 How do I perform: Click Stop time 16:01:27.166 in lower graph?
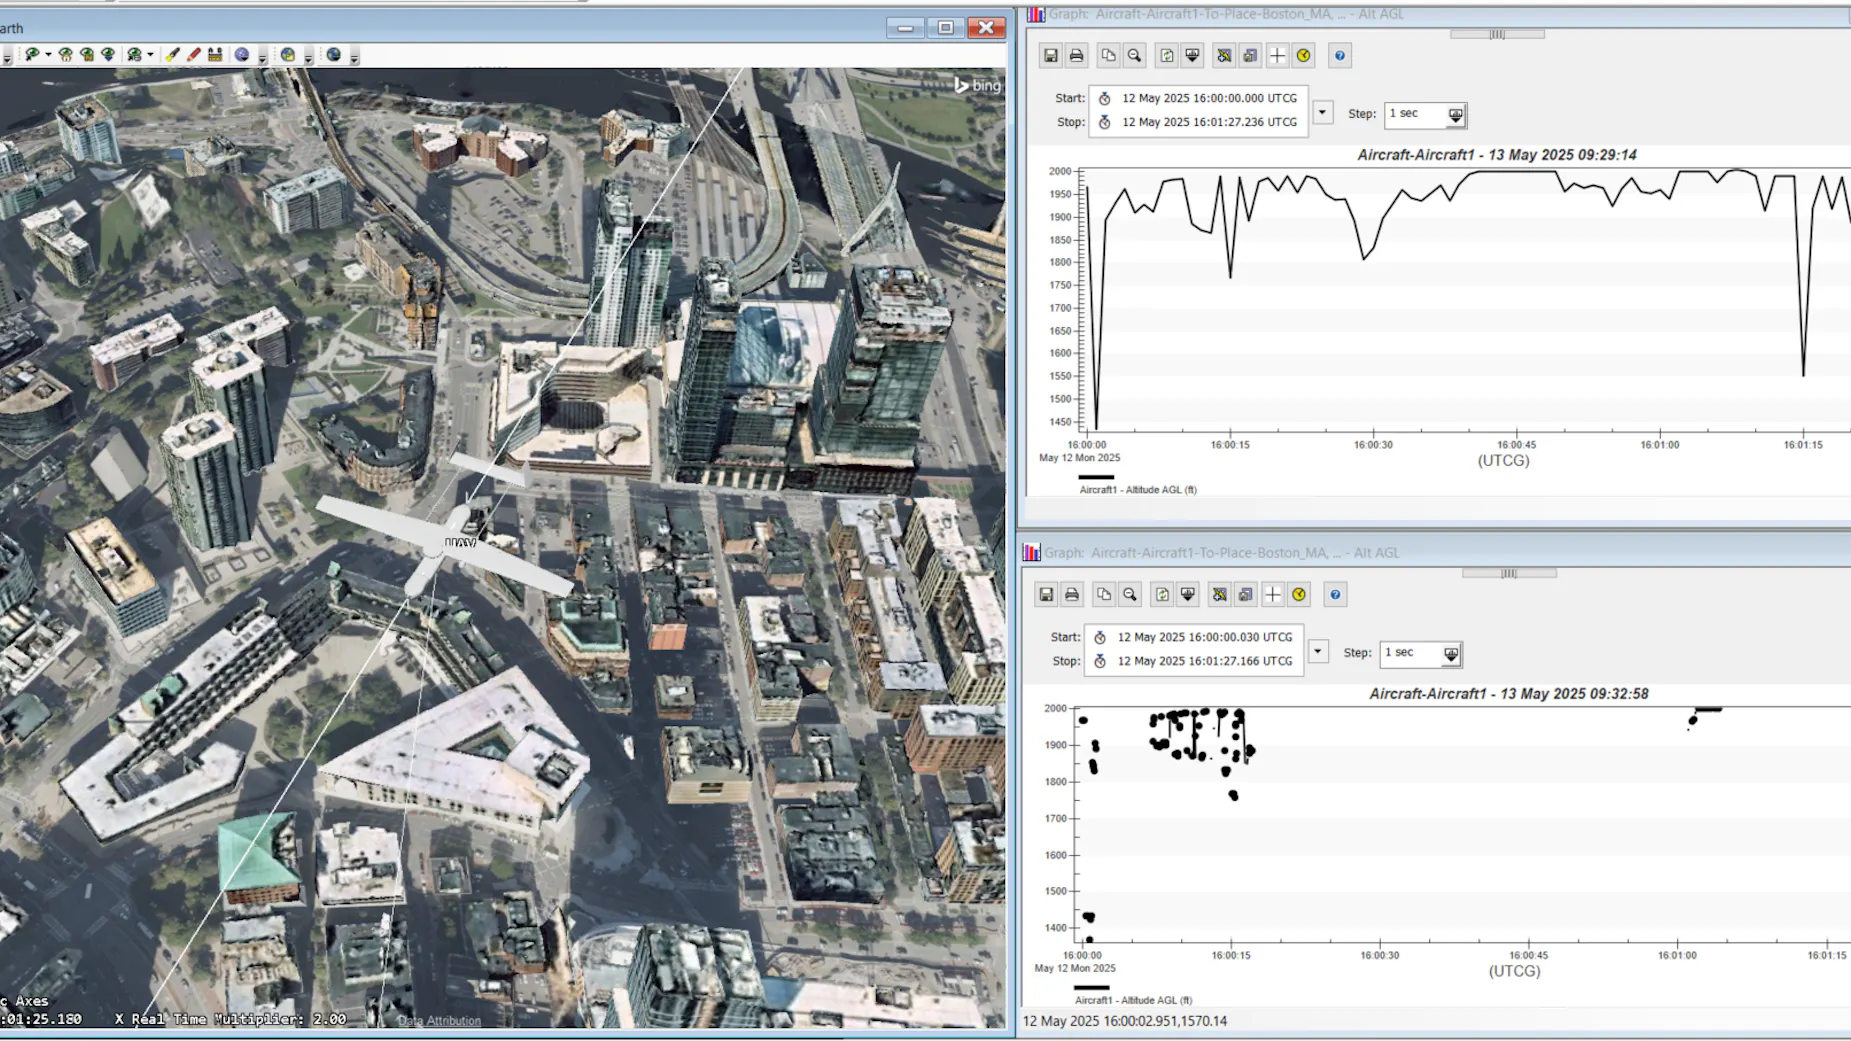(1194, 661)
